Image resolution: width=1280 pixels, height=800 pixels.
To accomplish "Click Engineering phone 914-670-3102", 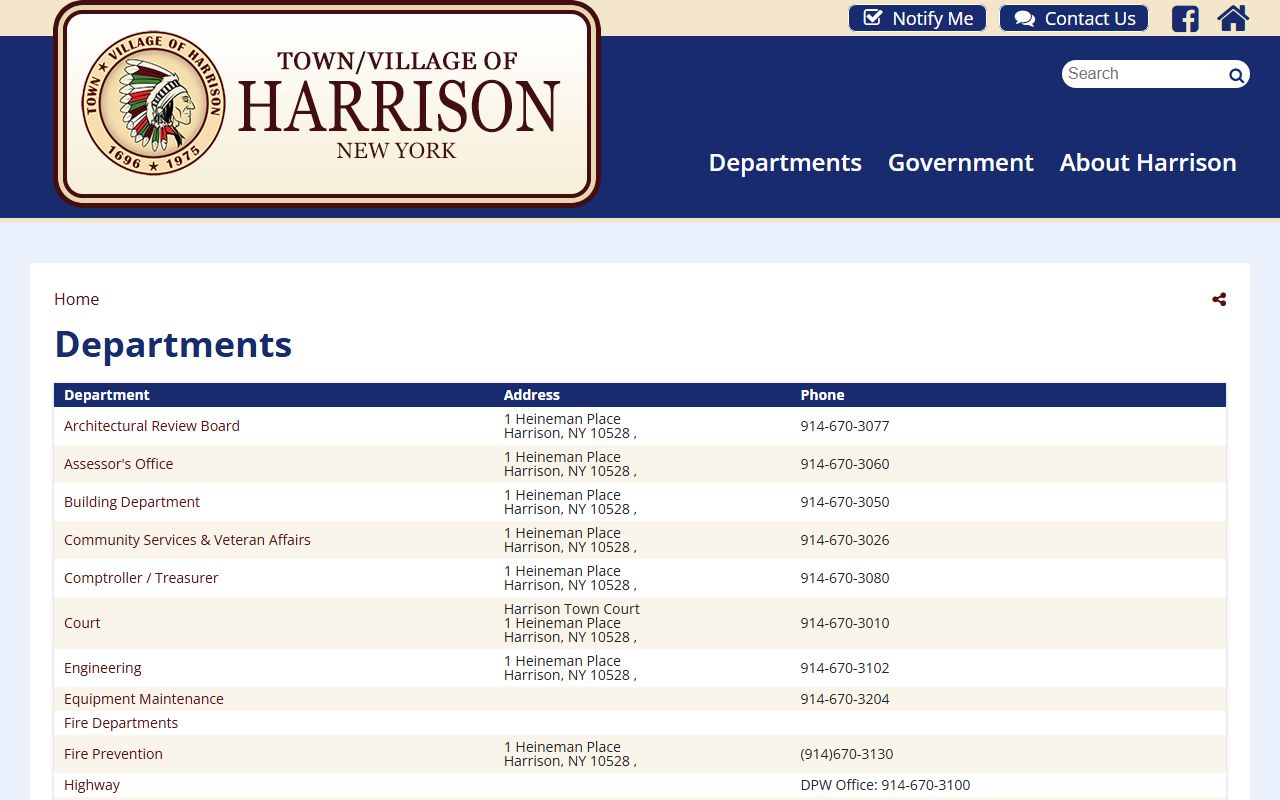I will click(845, 668).
